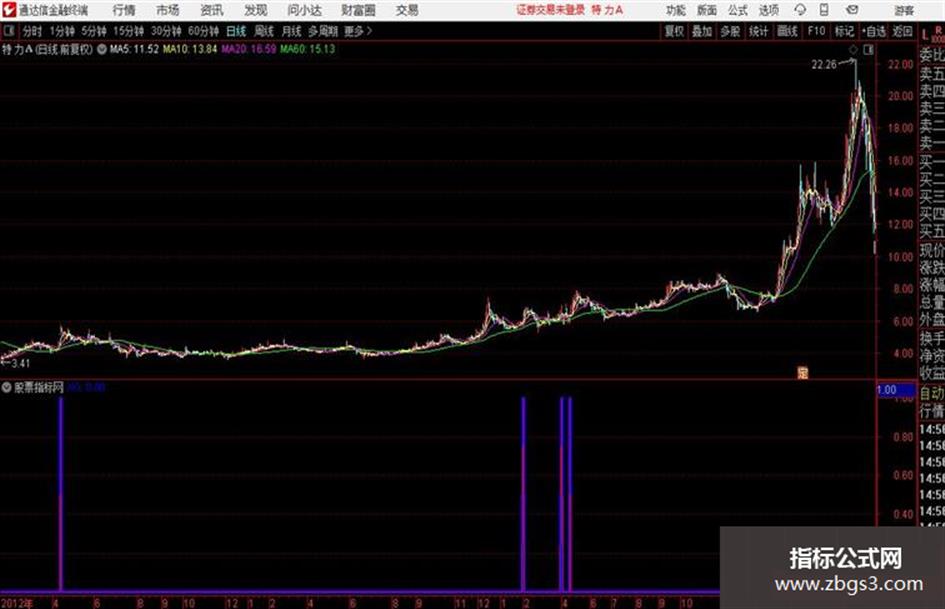Expand the 更多 period options

tap(357, 31)
